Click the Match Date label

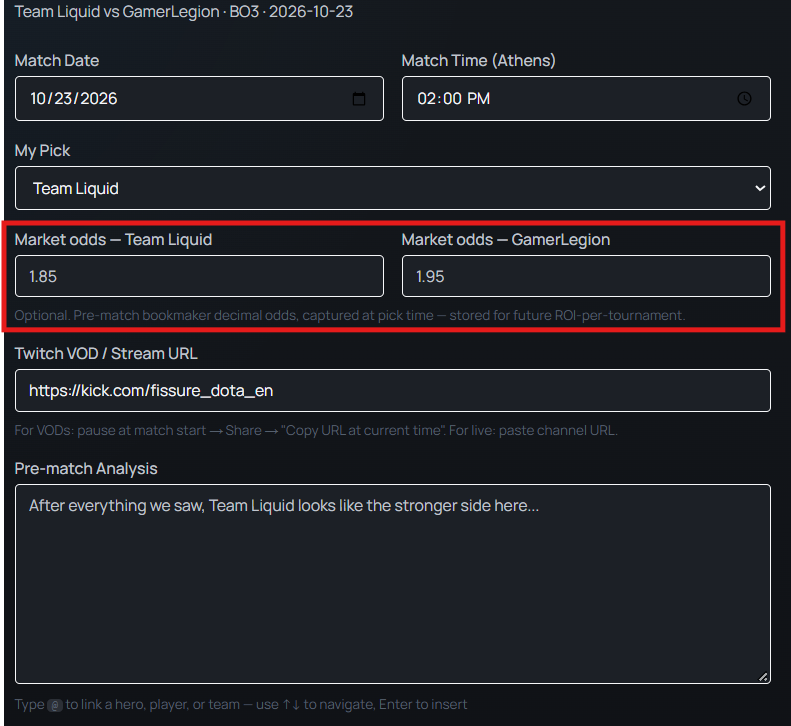[x=57, y=61]
